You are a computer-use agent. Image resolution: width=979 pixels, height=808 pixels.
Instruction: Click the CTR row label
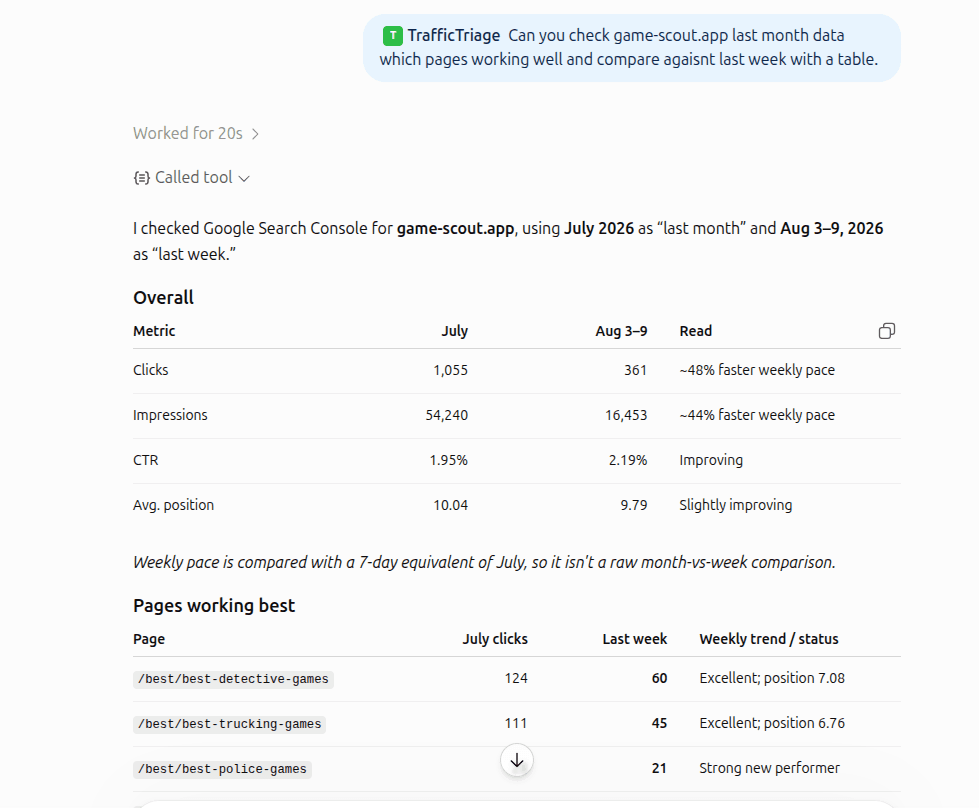coord(145,460)
